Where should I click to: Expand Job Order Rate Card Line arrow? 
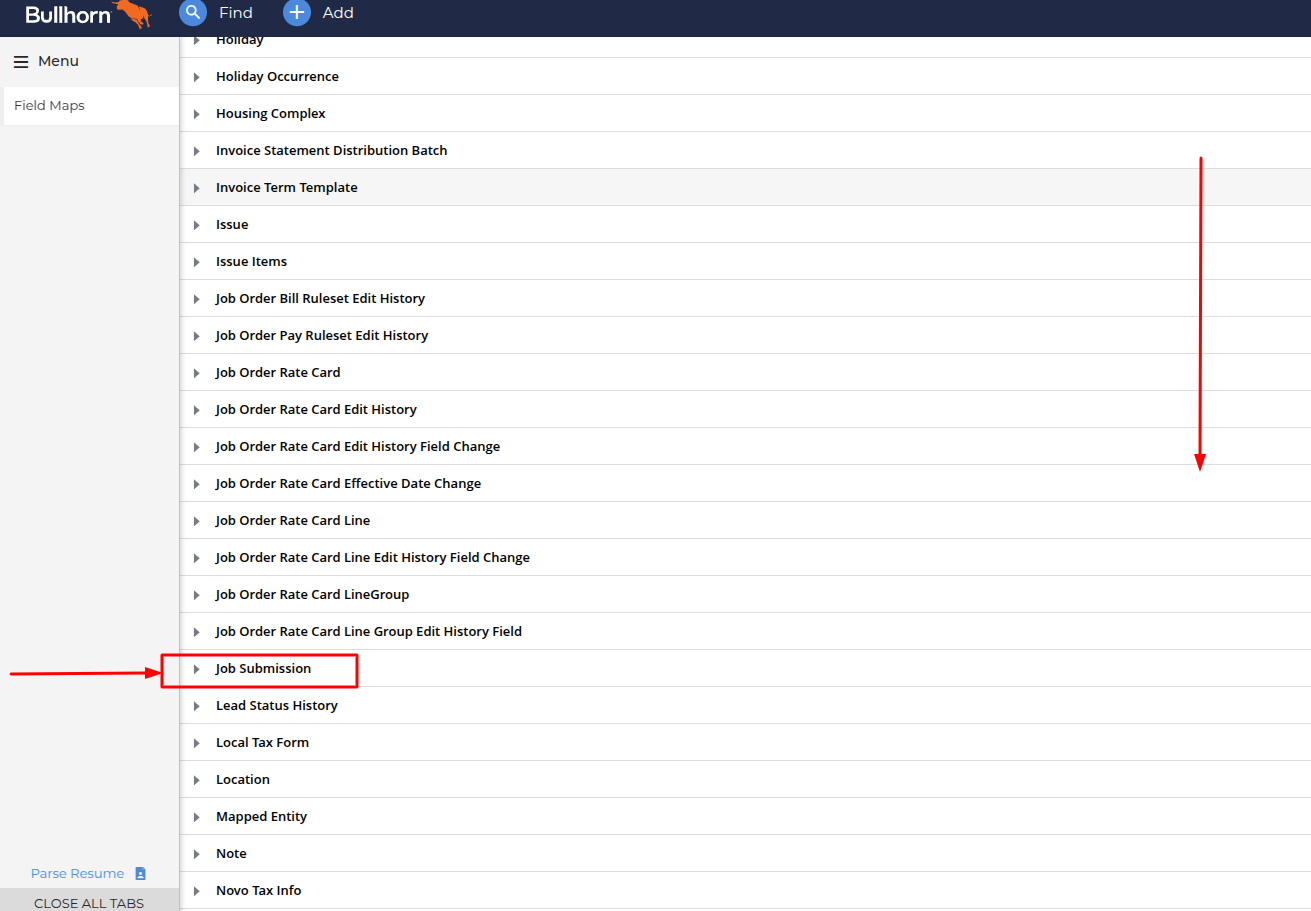pyautogui.click(x=197, y=521)
